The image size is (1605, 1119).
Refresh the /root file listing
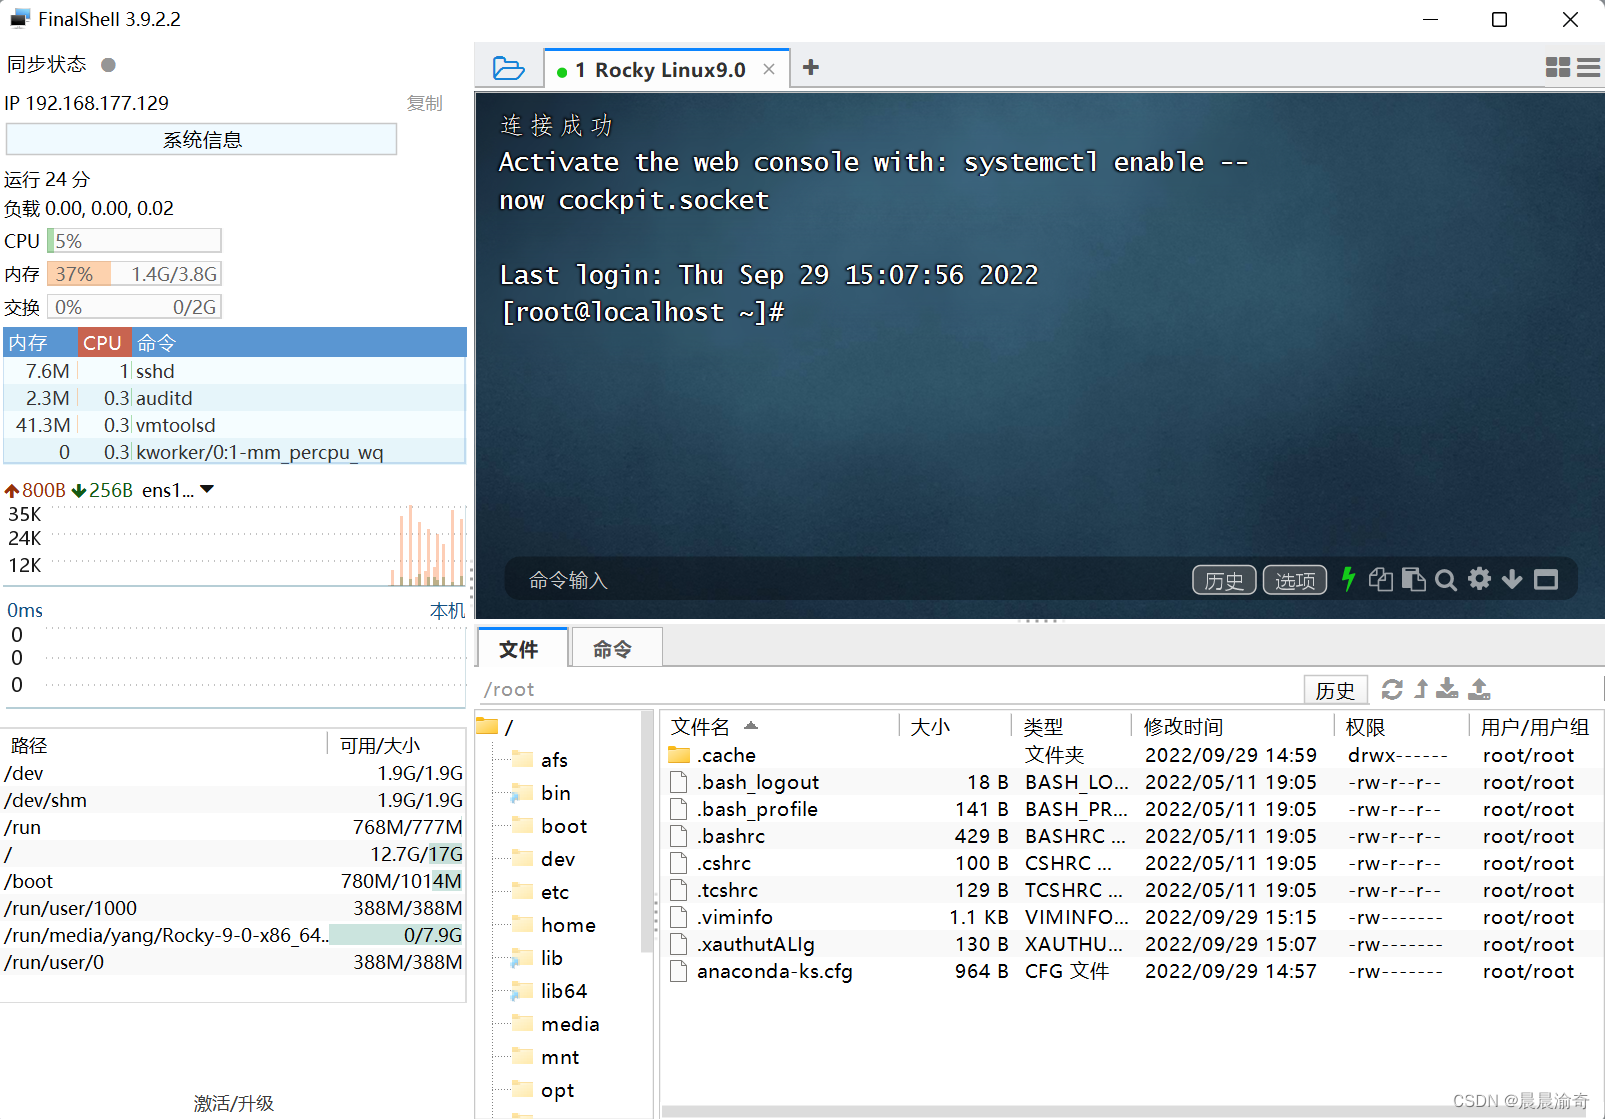[1392, 689]
